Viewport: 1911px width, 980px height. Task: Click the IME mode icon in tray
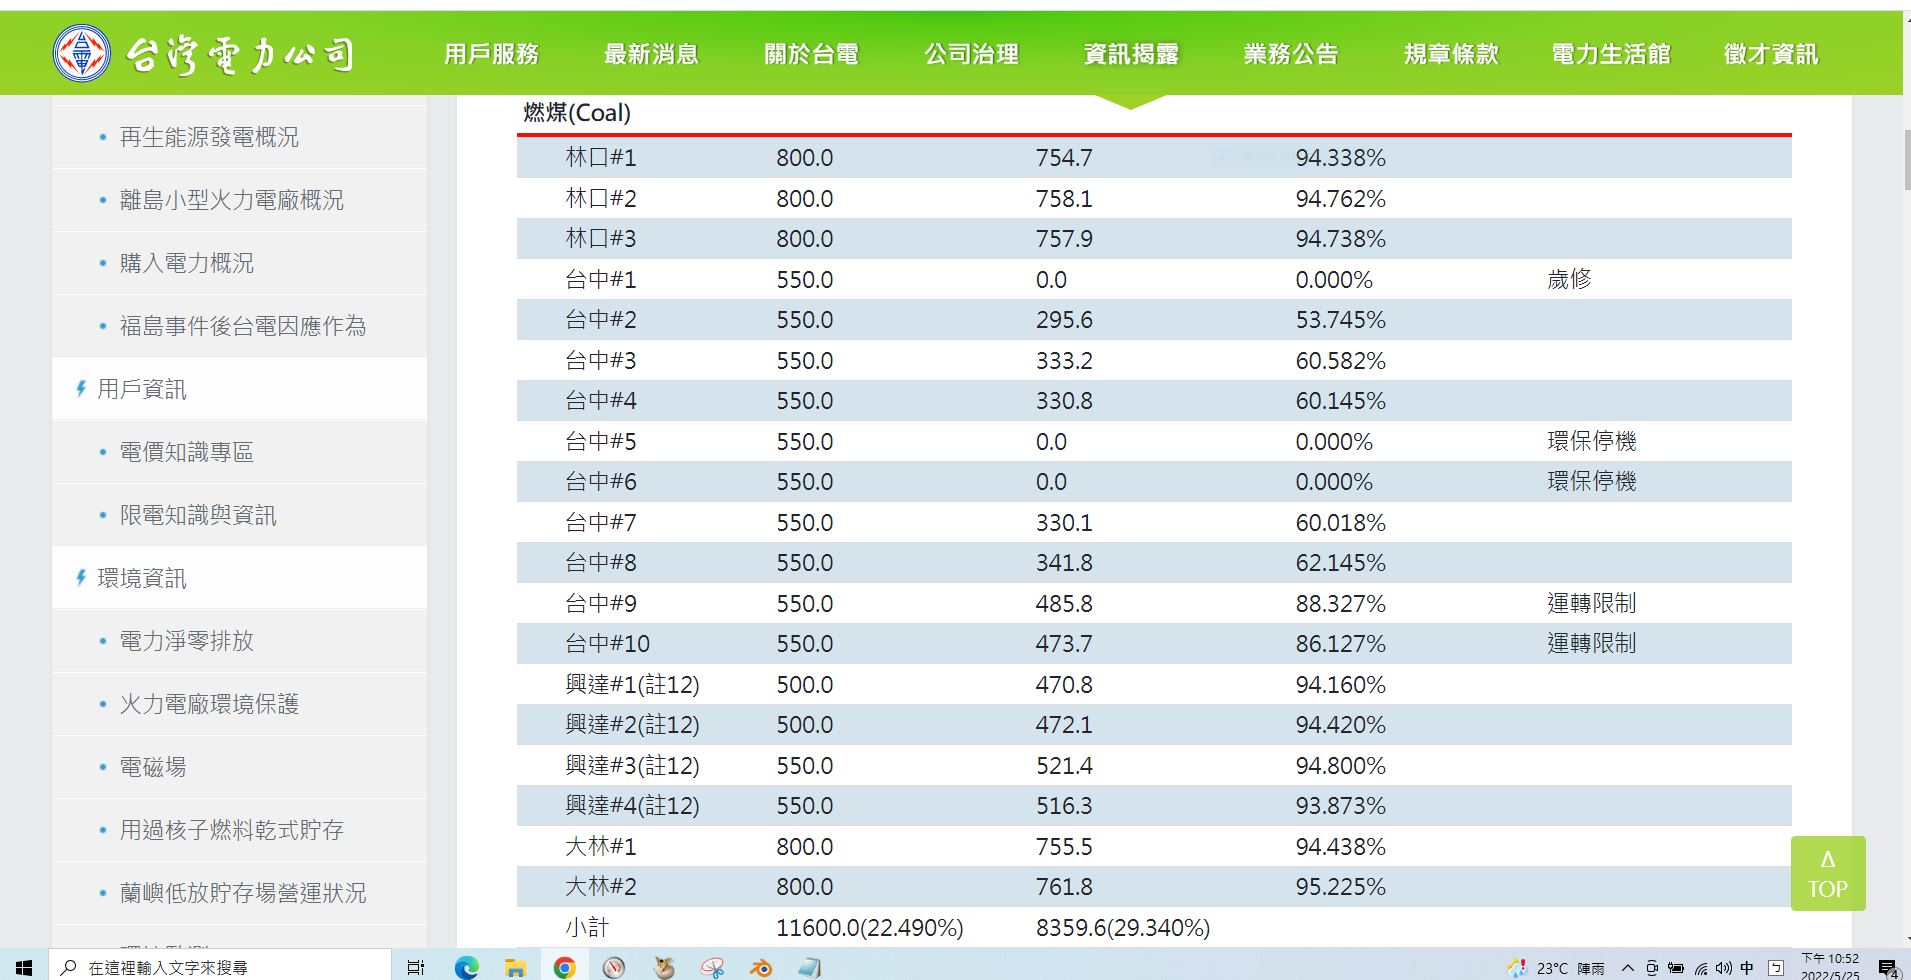(x=1776, y=968)
